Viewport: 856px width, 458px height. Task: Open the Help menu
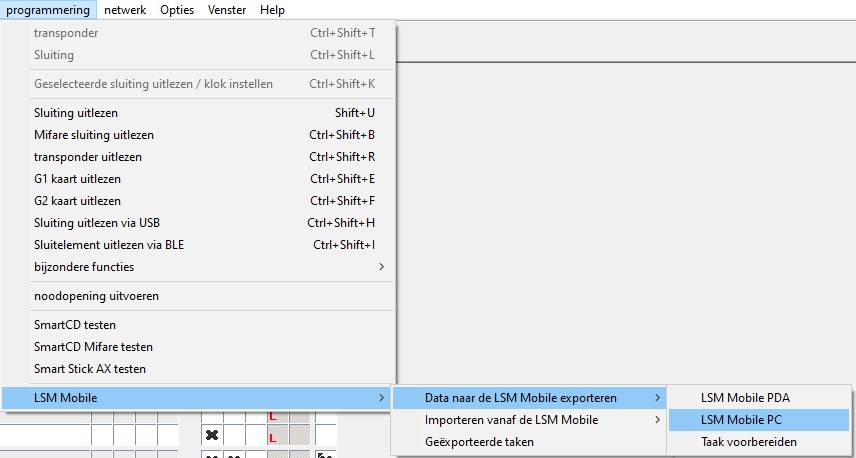click(x=272, y=10)
